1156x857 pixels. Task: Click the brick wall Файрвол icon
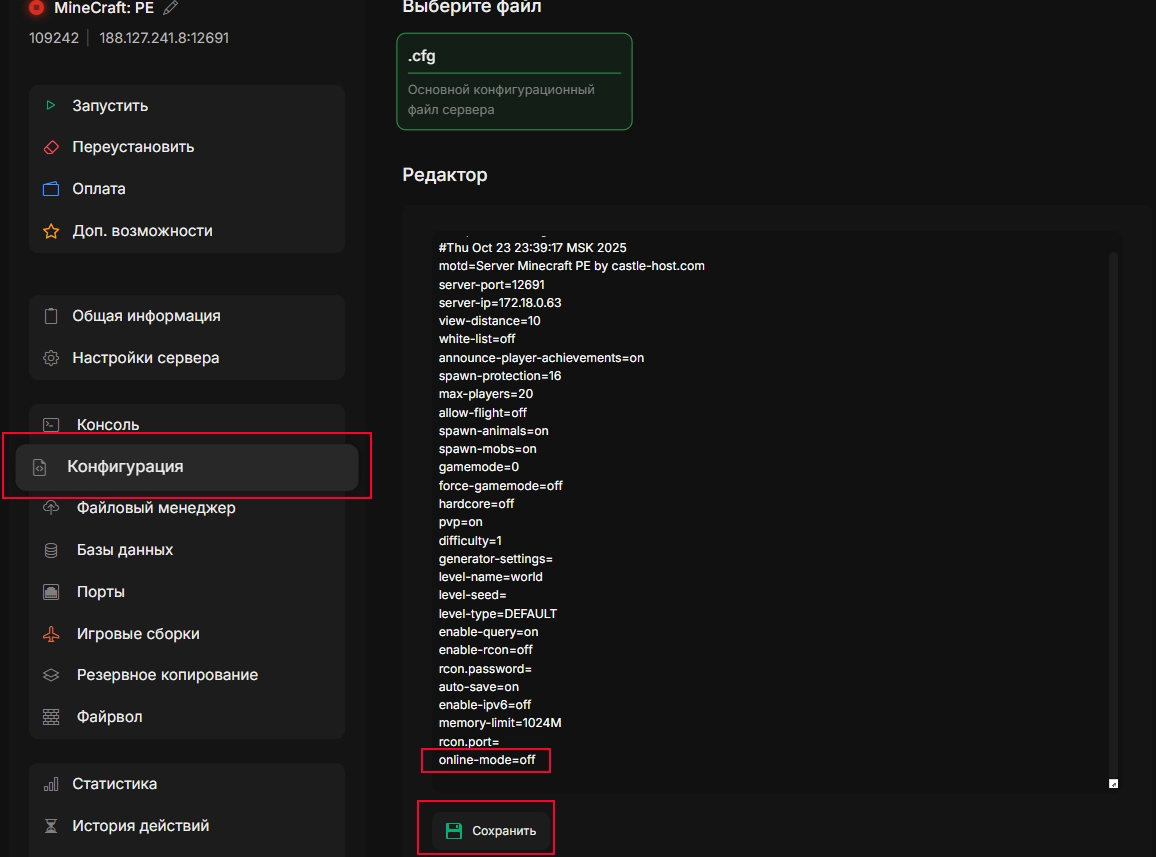coord(51,717)
